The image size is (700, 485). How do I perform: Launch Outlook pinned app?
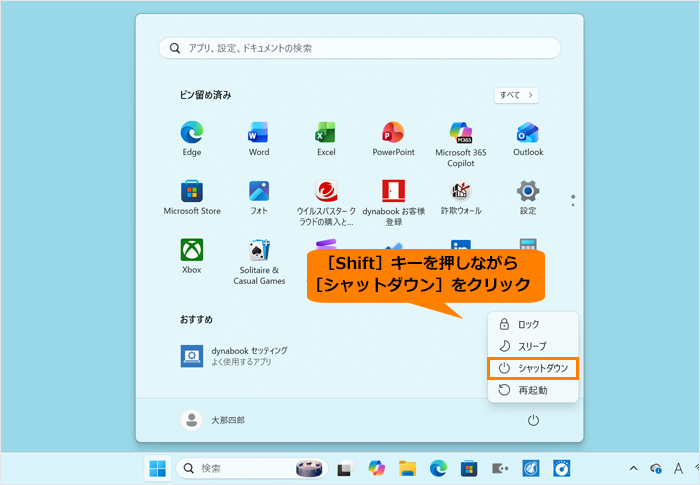(x=528, y=139)
